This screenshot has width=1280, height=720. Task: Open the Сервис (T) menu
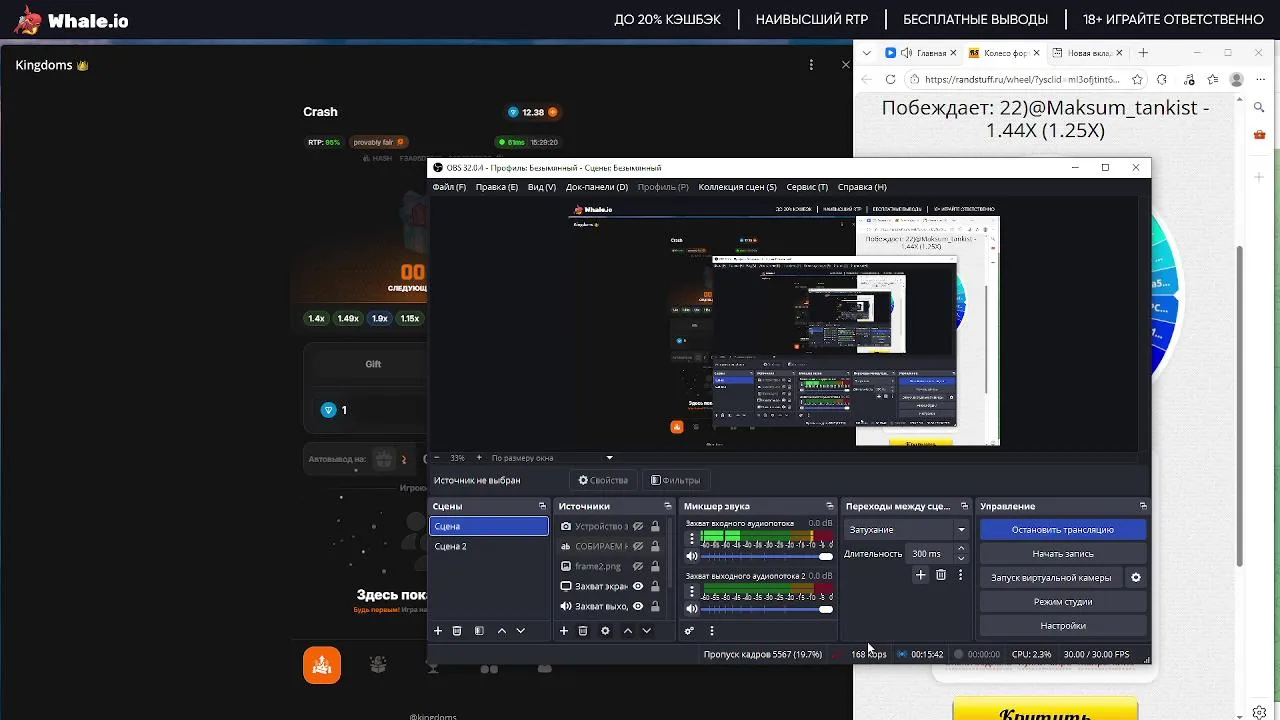[x=807, y=187]
